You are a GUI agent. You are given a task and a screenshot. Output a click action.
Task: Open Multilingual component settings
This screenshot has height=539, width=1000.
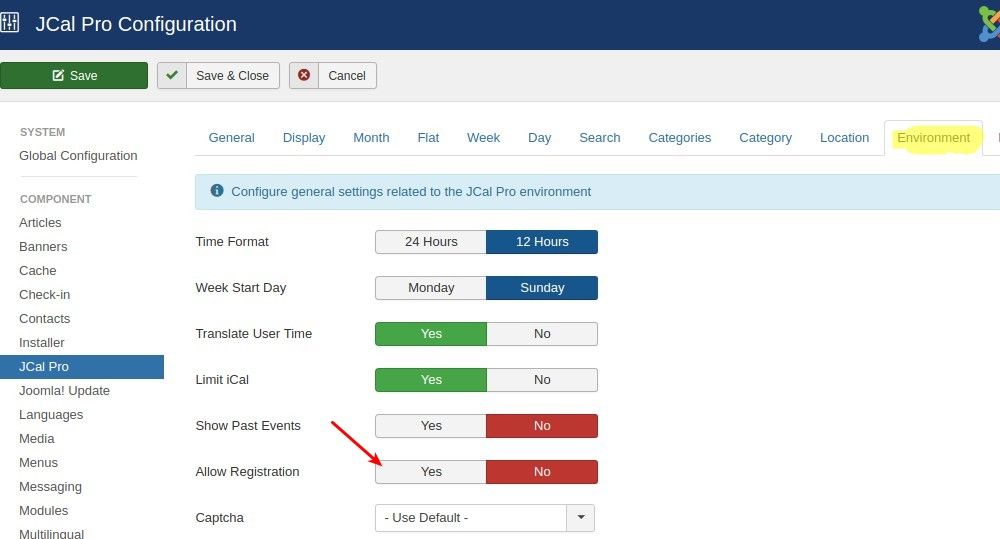point(51,533)
